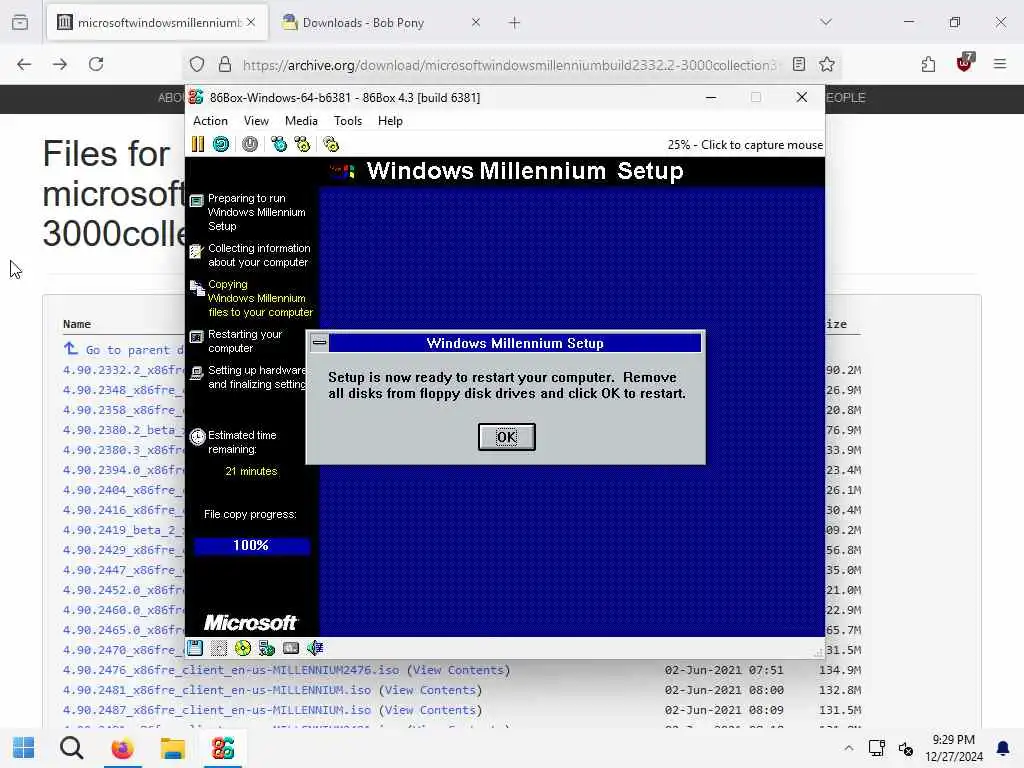Click the 4.90.2419_beta_2 file link

click(124, 530)
